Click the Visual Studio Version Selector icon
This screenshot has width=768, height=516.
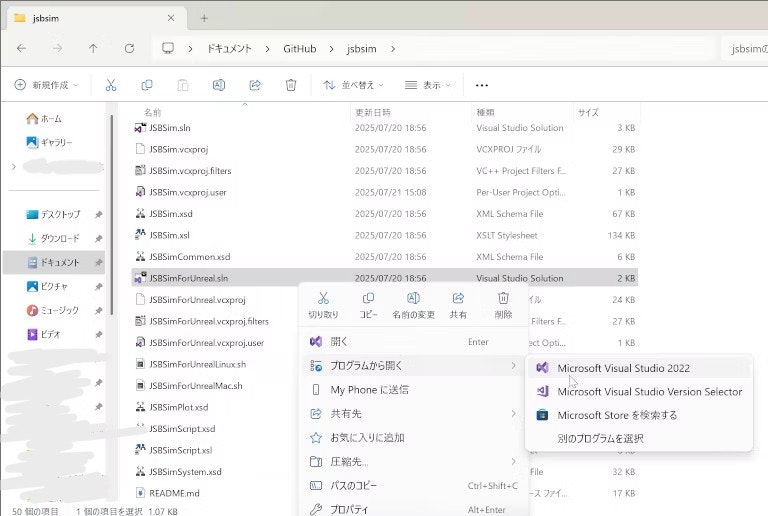point(542,391)
